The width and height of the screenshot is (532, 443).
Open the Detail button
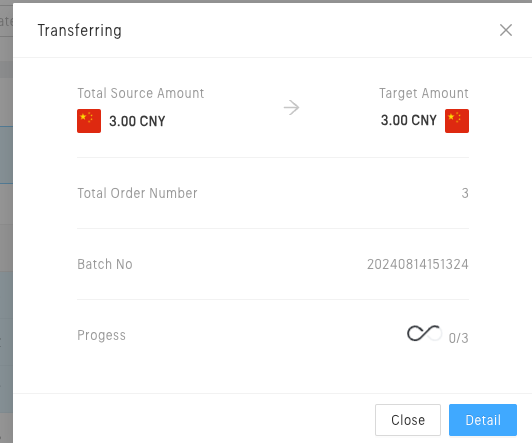[483, 420]
